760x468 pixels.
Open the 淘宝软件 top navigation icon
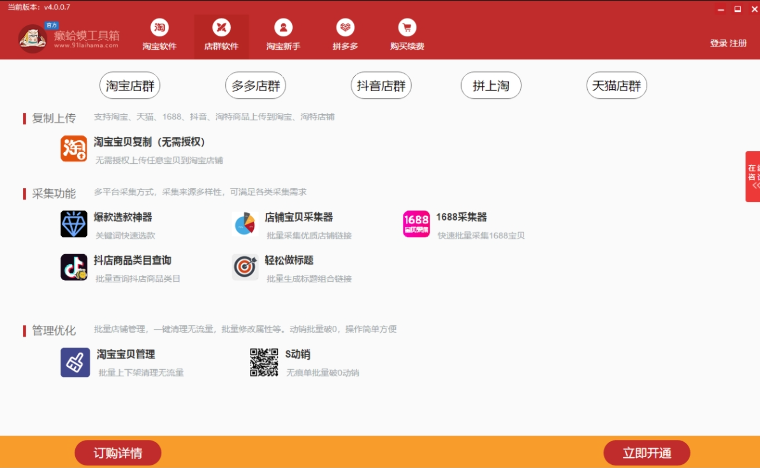click(x=159, y=28)
